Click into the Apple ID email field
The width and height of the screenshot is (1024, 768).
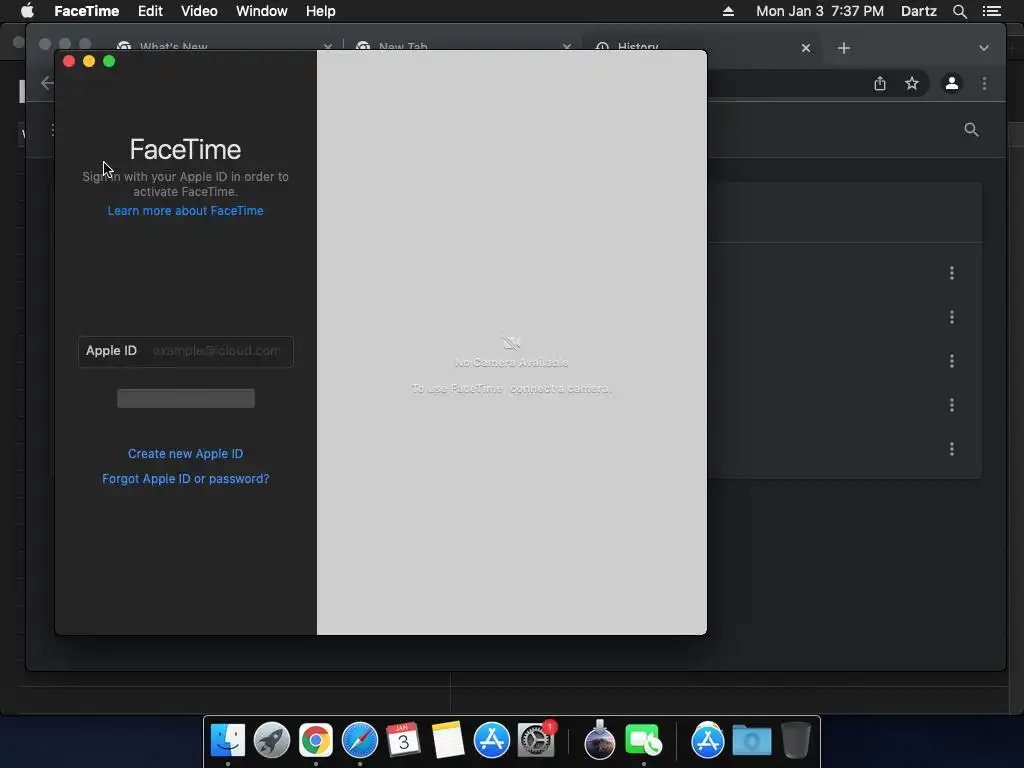coord(185,351)
